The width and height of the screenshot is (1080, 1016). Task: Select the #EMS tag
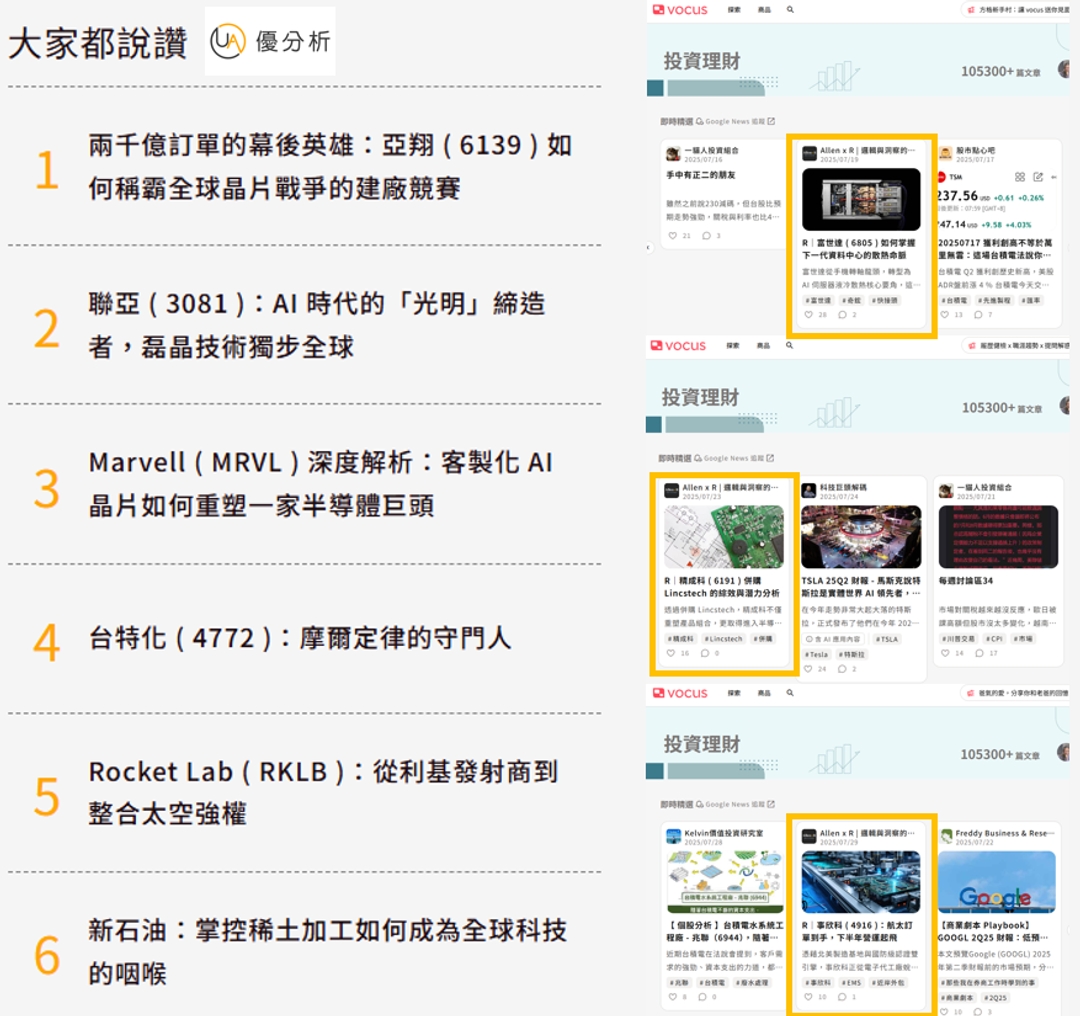coord(851,982)
